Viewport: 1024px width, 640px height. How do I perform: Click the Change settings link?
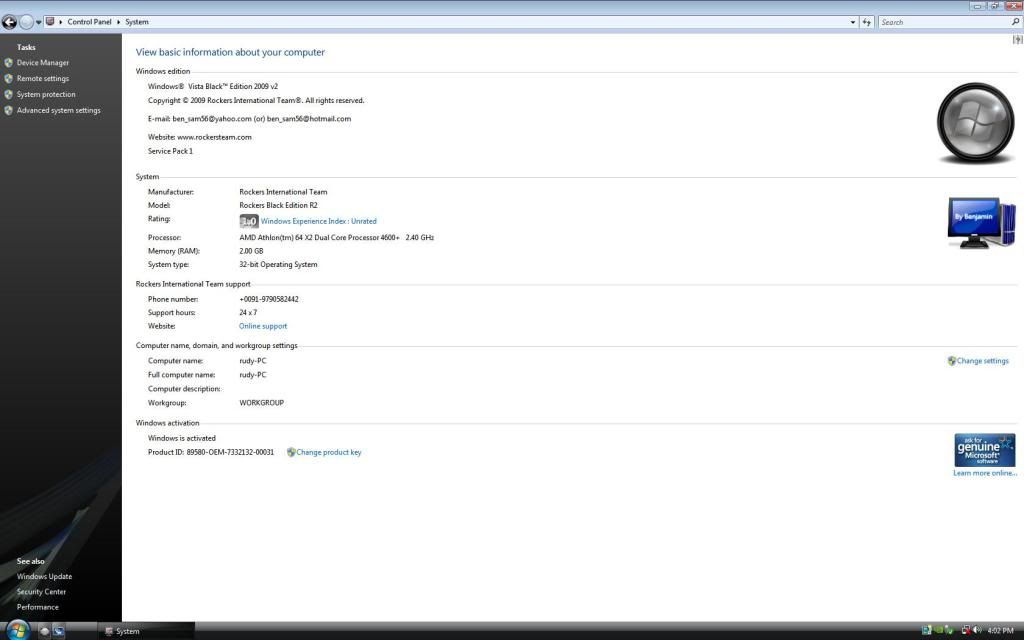[982, 360]
